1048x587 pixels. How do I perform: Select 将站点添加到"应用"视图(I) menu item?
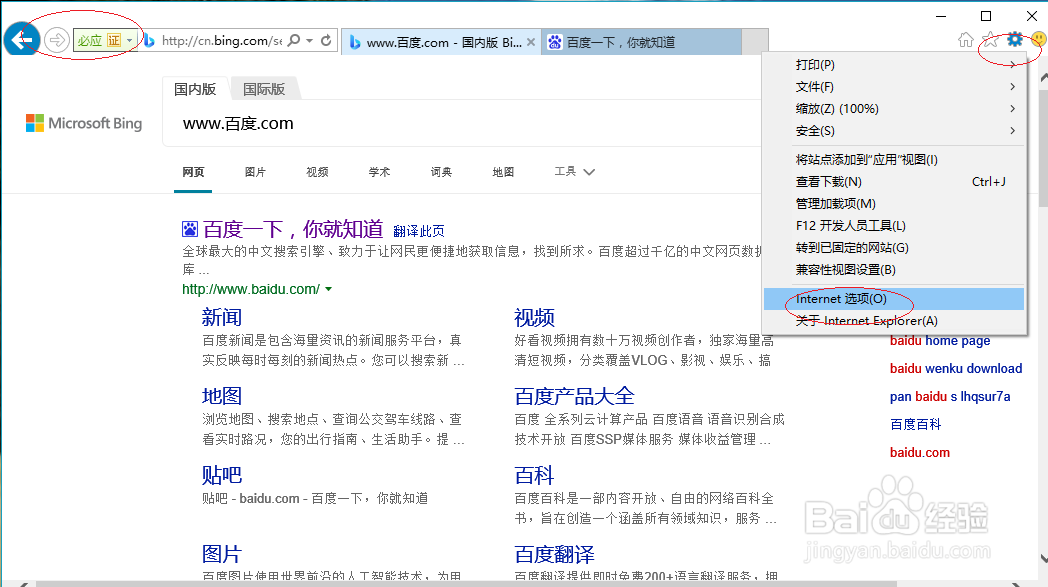(894, 160)
